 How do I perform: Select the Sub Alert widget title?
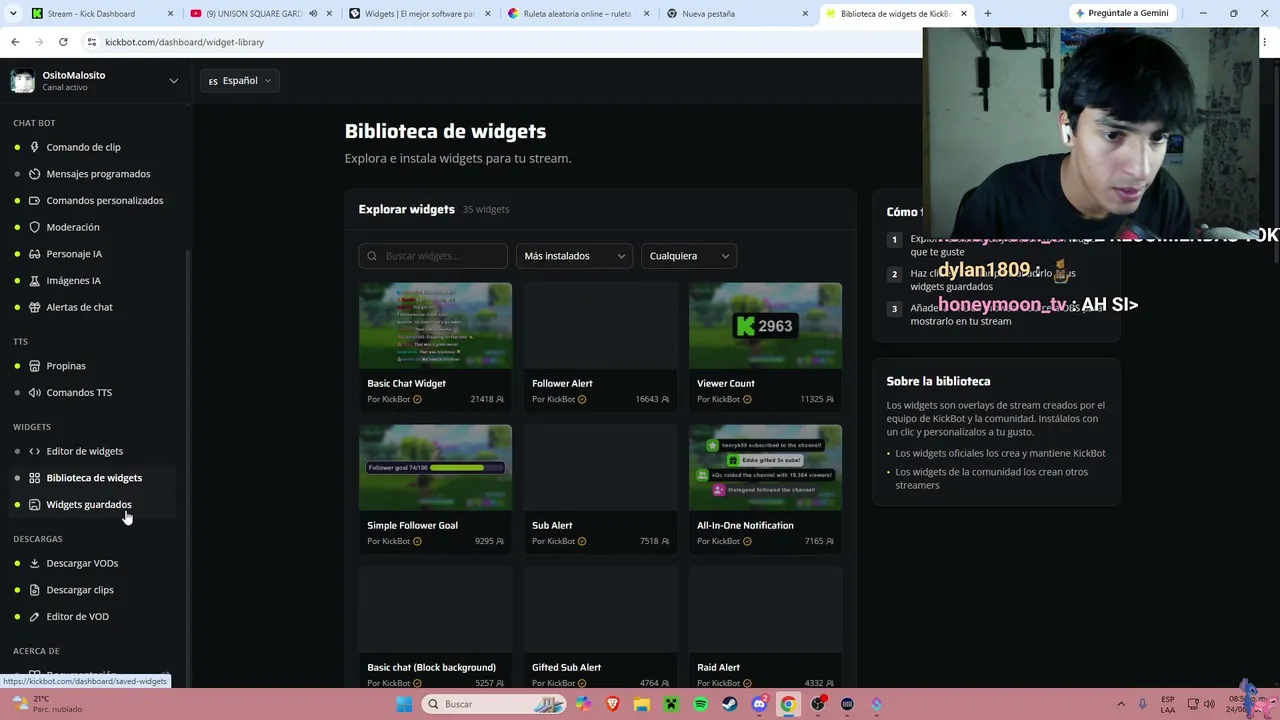[x=552, y=525]
